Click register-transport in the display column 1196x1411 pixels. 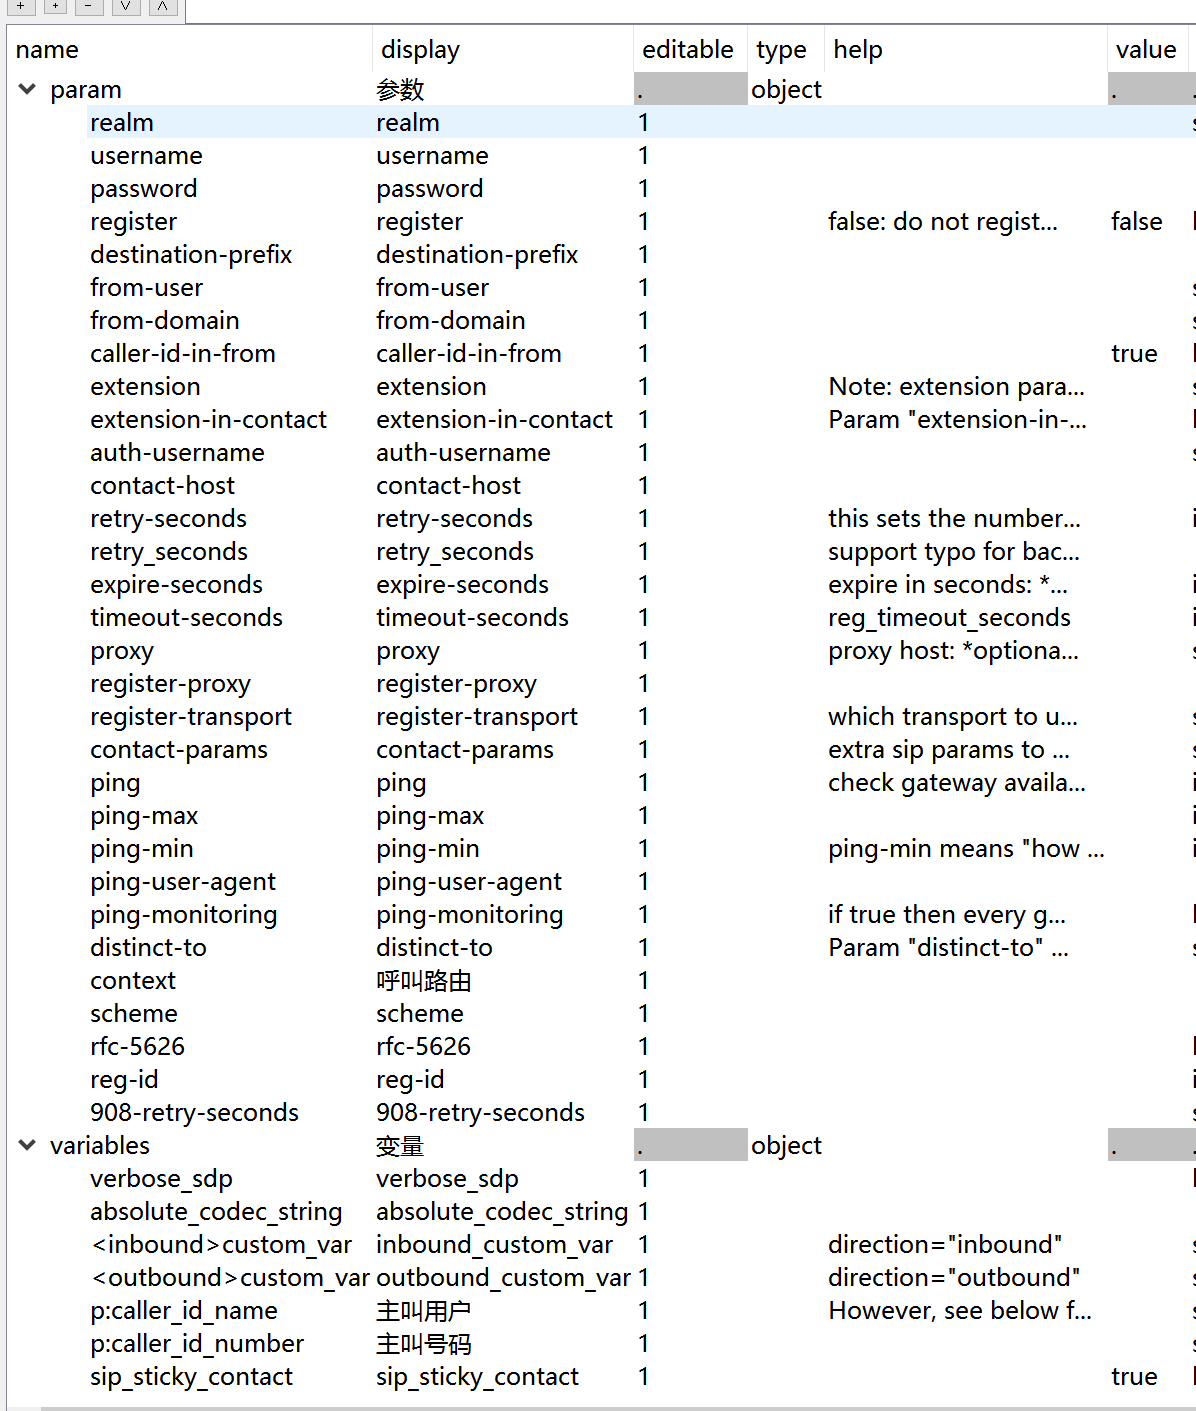(x=477, y=717)
